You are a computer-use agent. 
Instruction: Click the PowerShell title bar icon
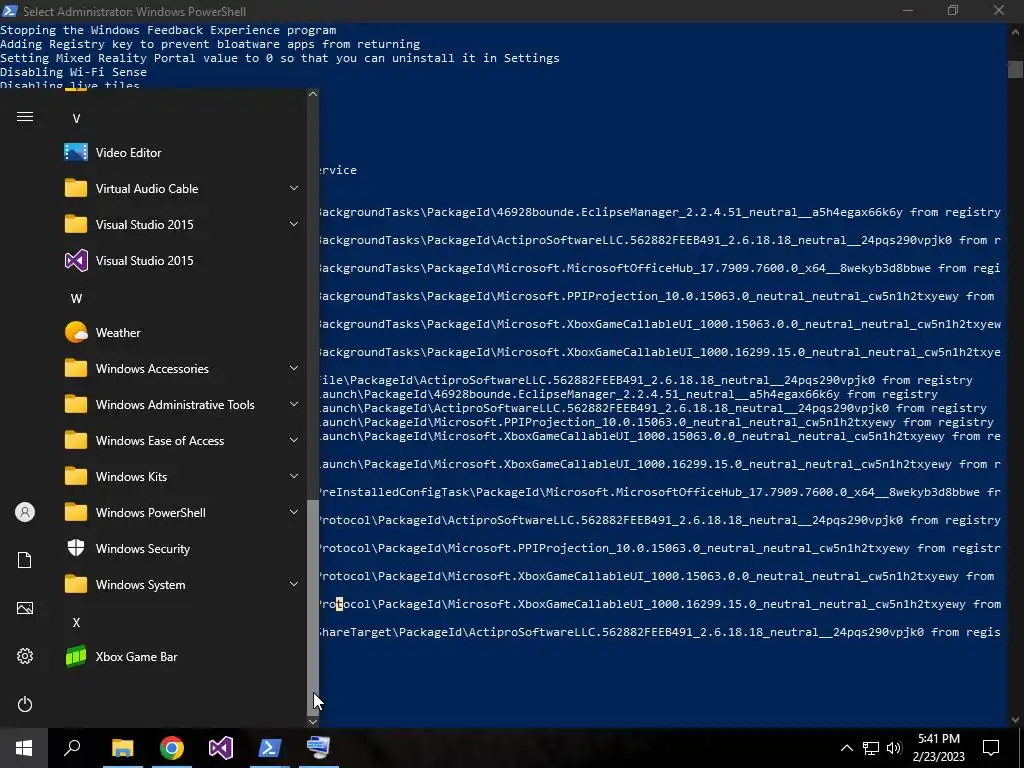pyautogui.click(x=10, y=11)
